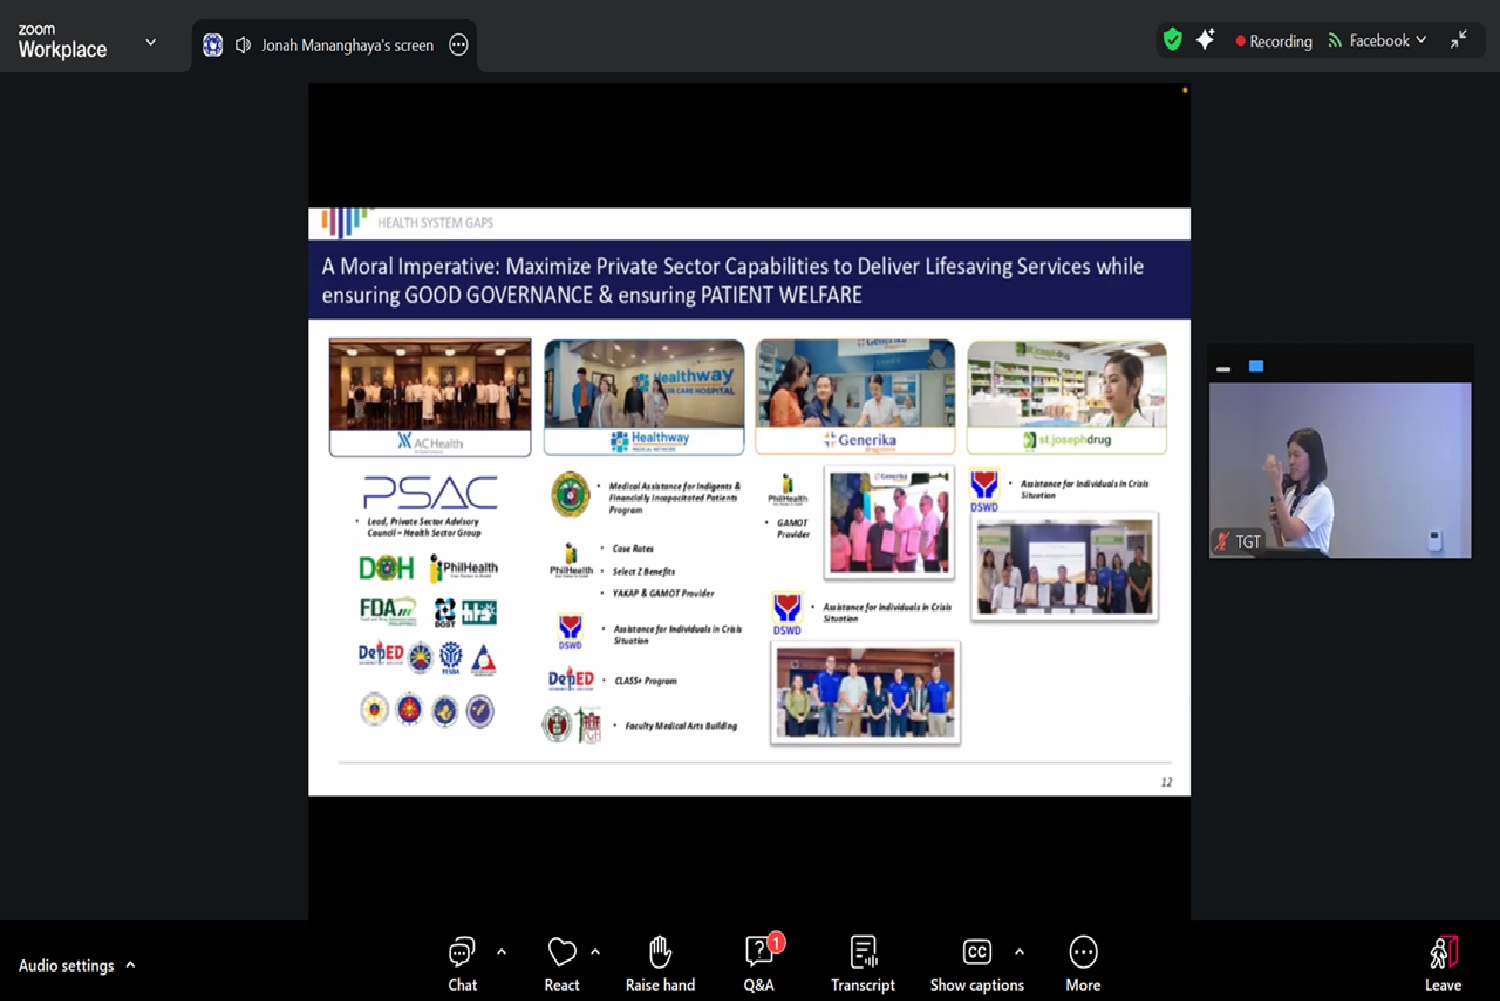This screenshot has width=1500, height=1001.
Task: Open the More options menu in toolbar
Action: point(1082,963)
